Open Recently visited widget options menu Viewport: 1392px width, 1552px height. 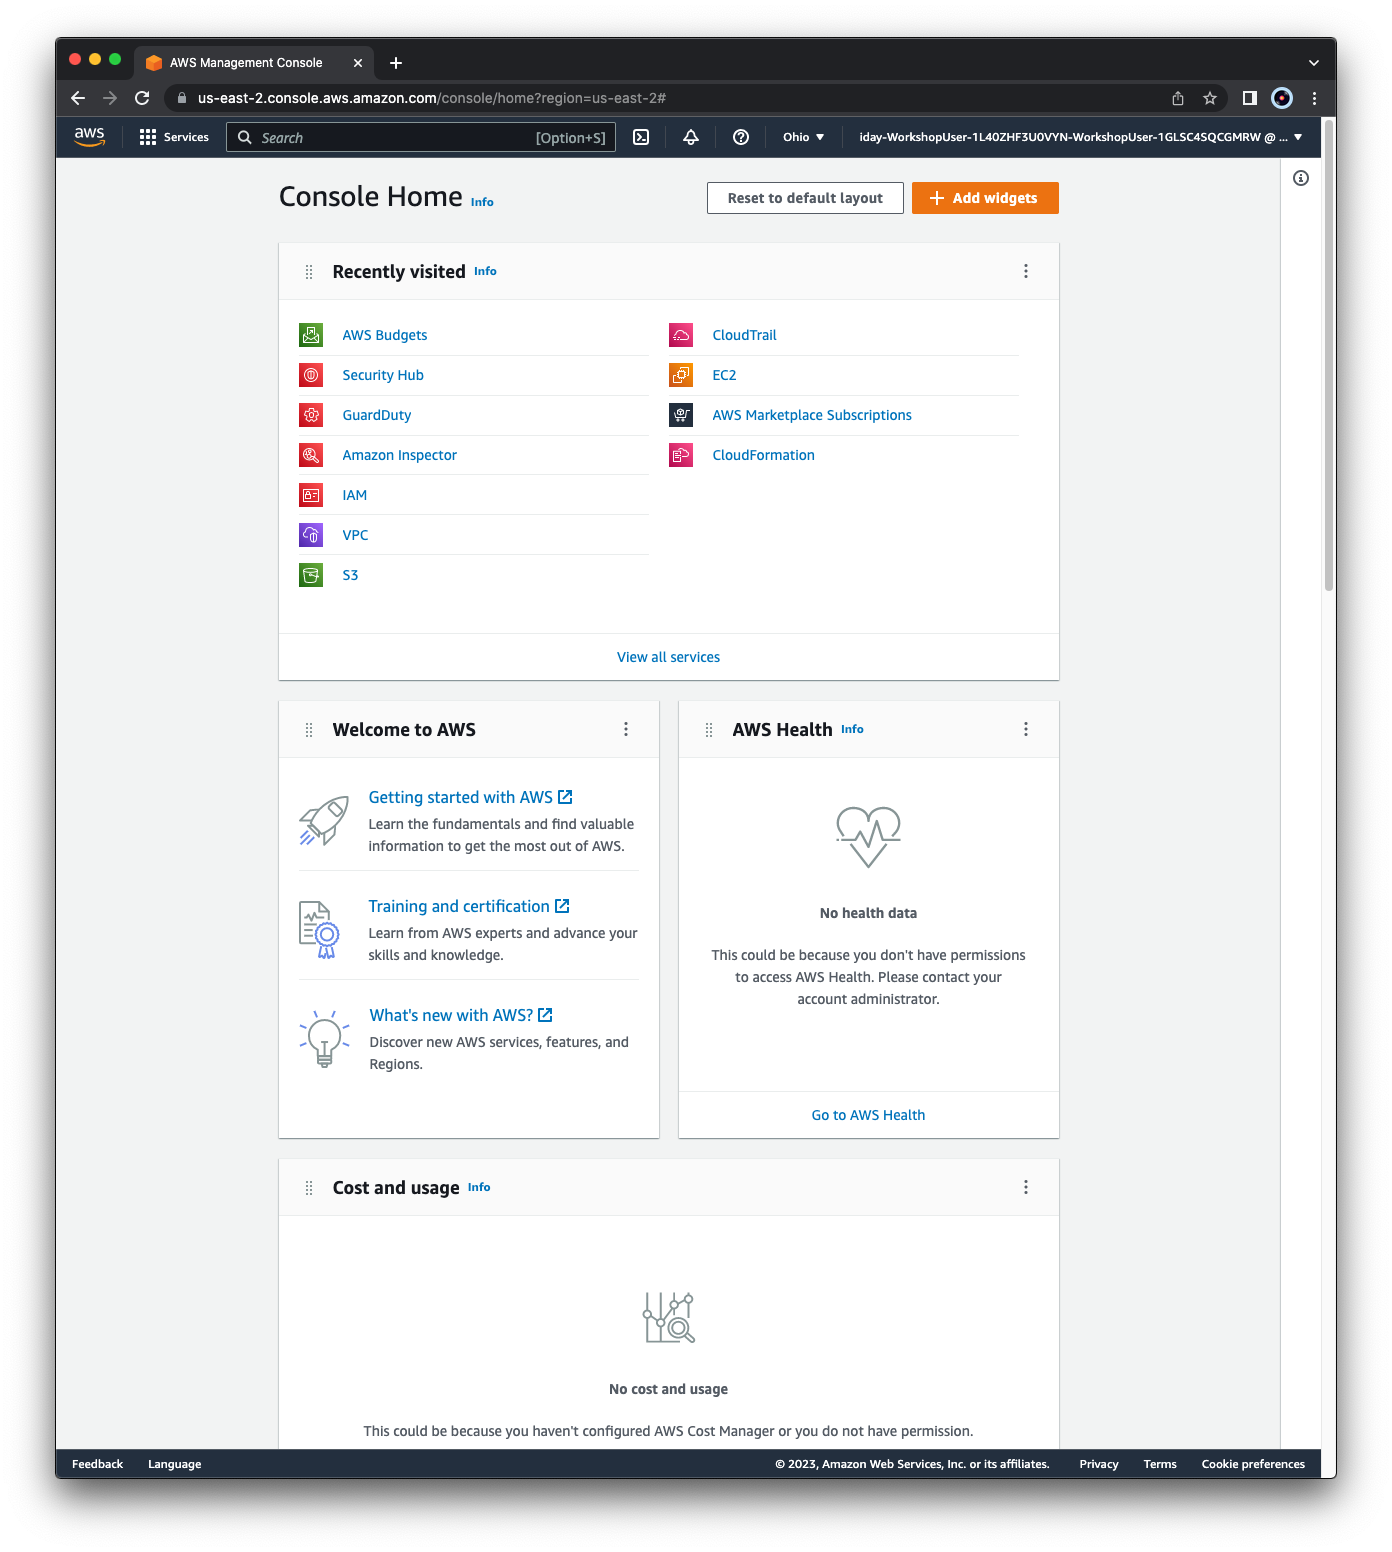(x=1026, y=271)
